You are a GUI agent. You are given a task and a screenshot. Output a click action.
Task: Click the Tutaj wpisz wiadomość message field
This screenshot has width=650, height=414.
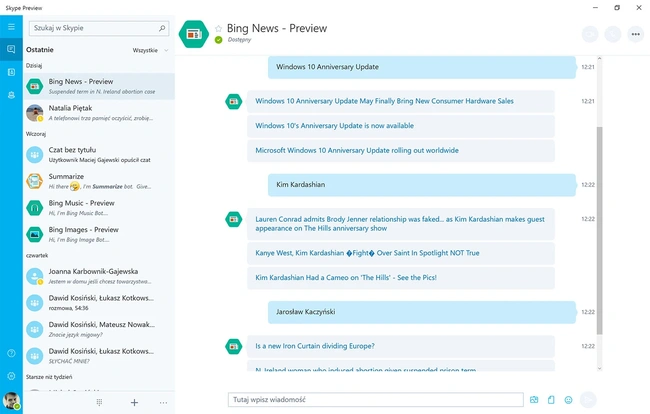pyautogui.click(x=376, y=400)
